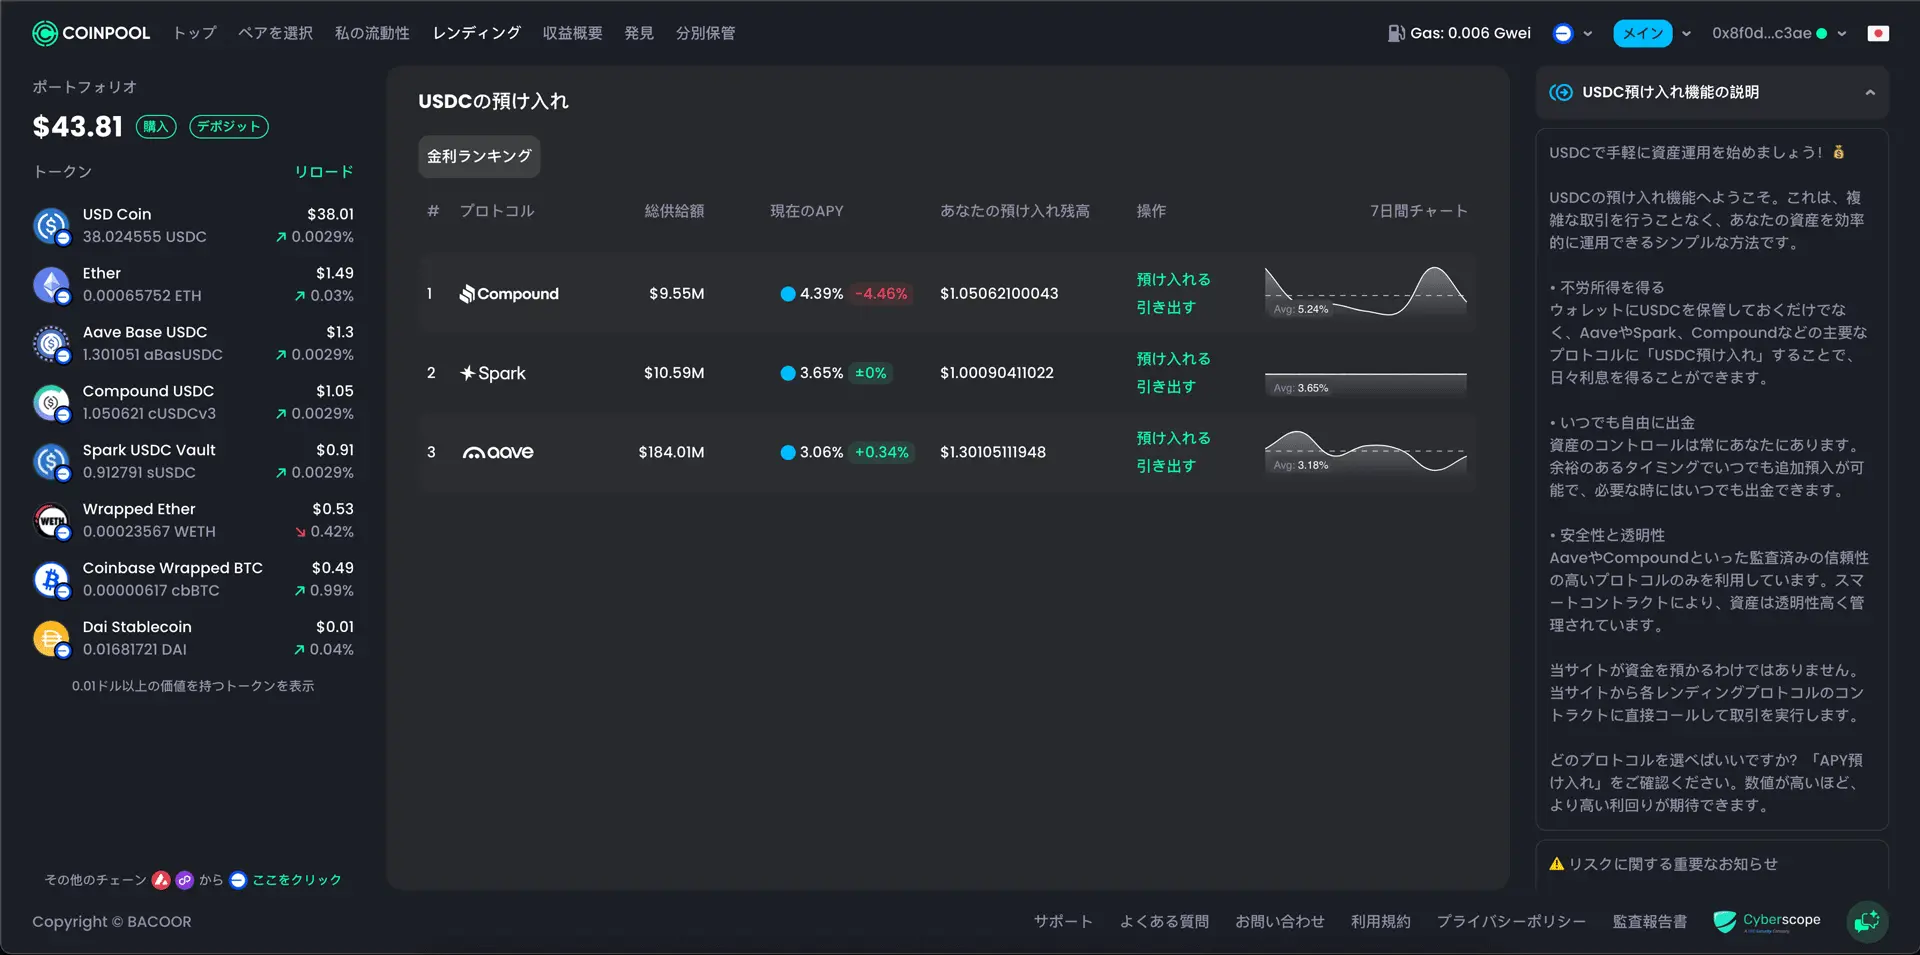Click the Wrapped Ether token icon
This screenshot has height=955, width=1920.
51,520
